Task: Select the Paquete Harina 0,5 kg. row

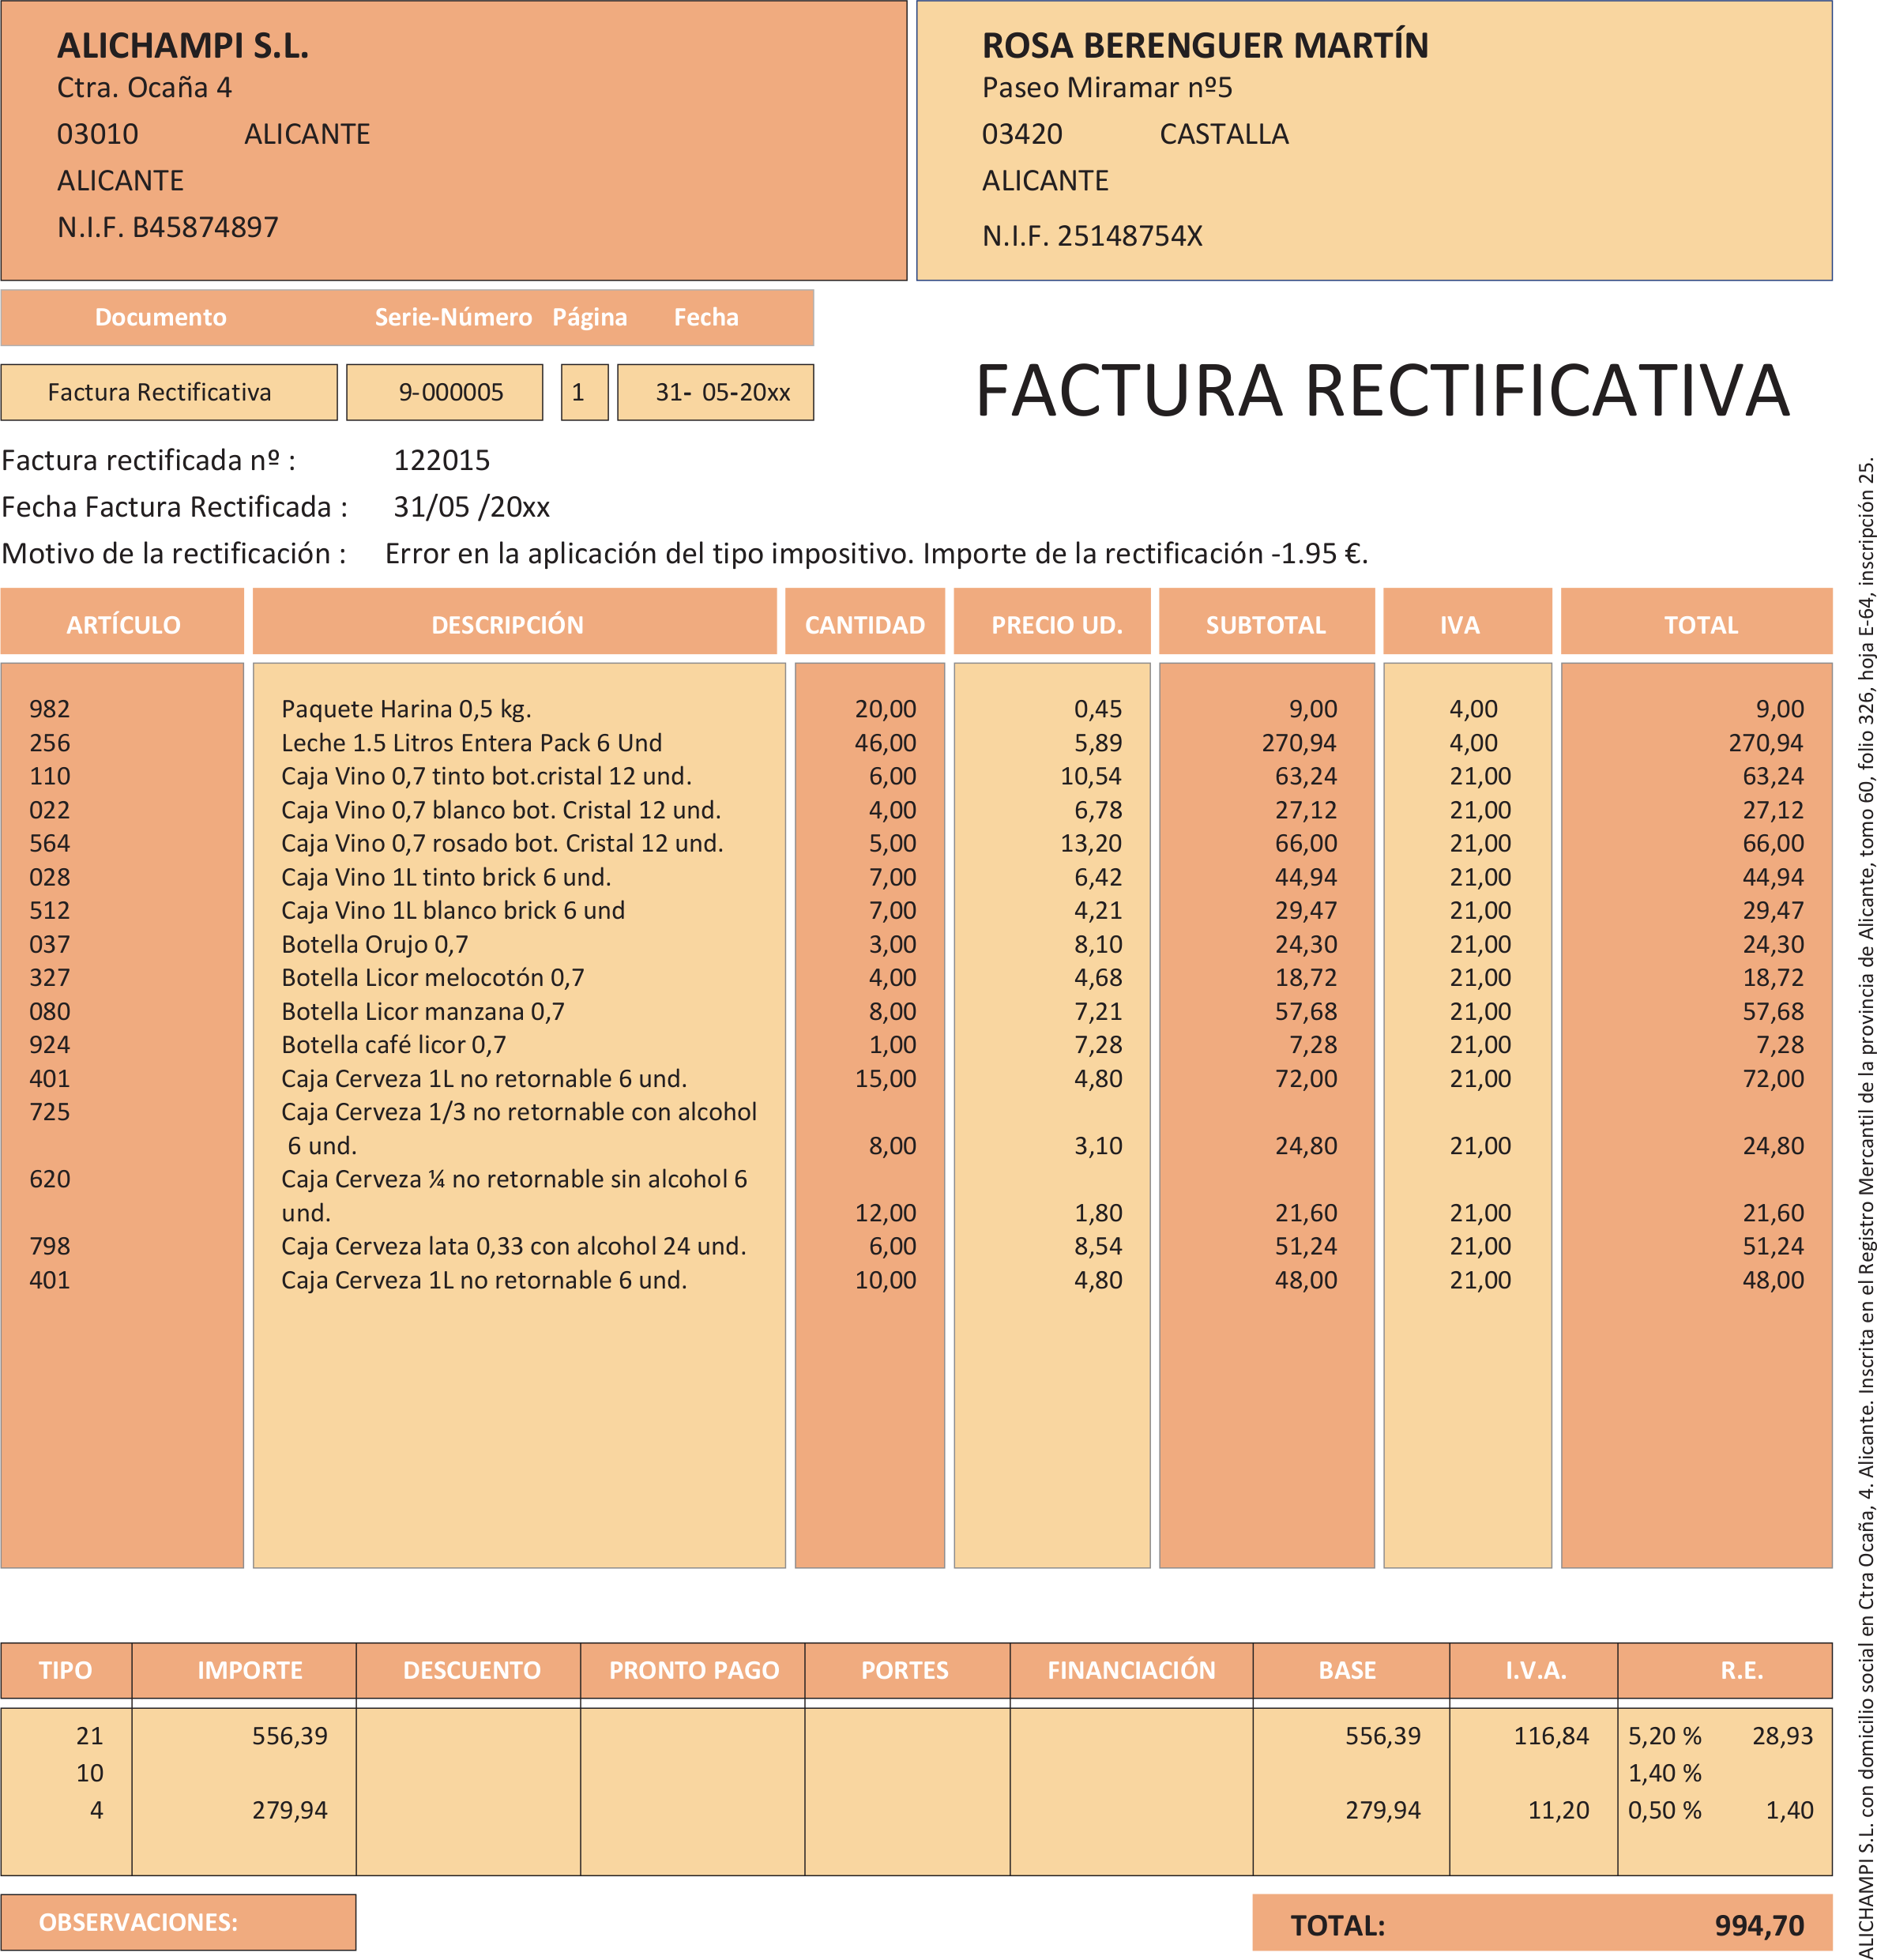Action: click(406, 709)
